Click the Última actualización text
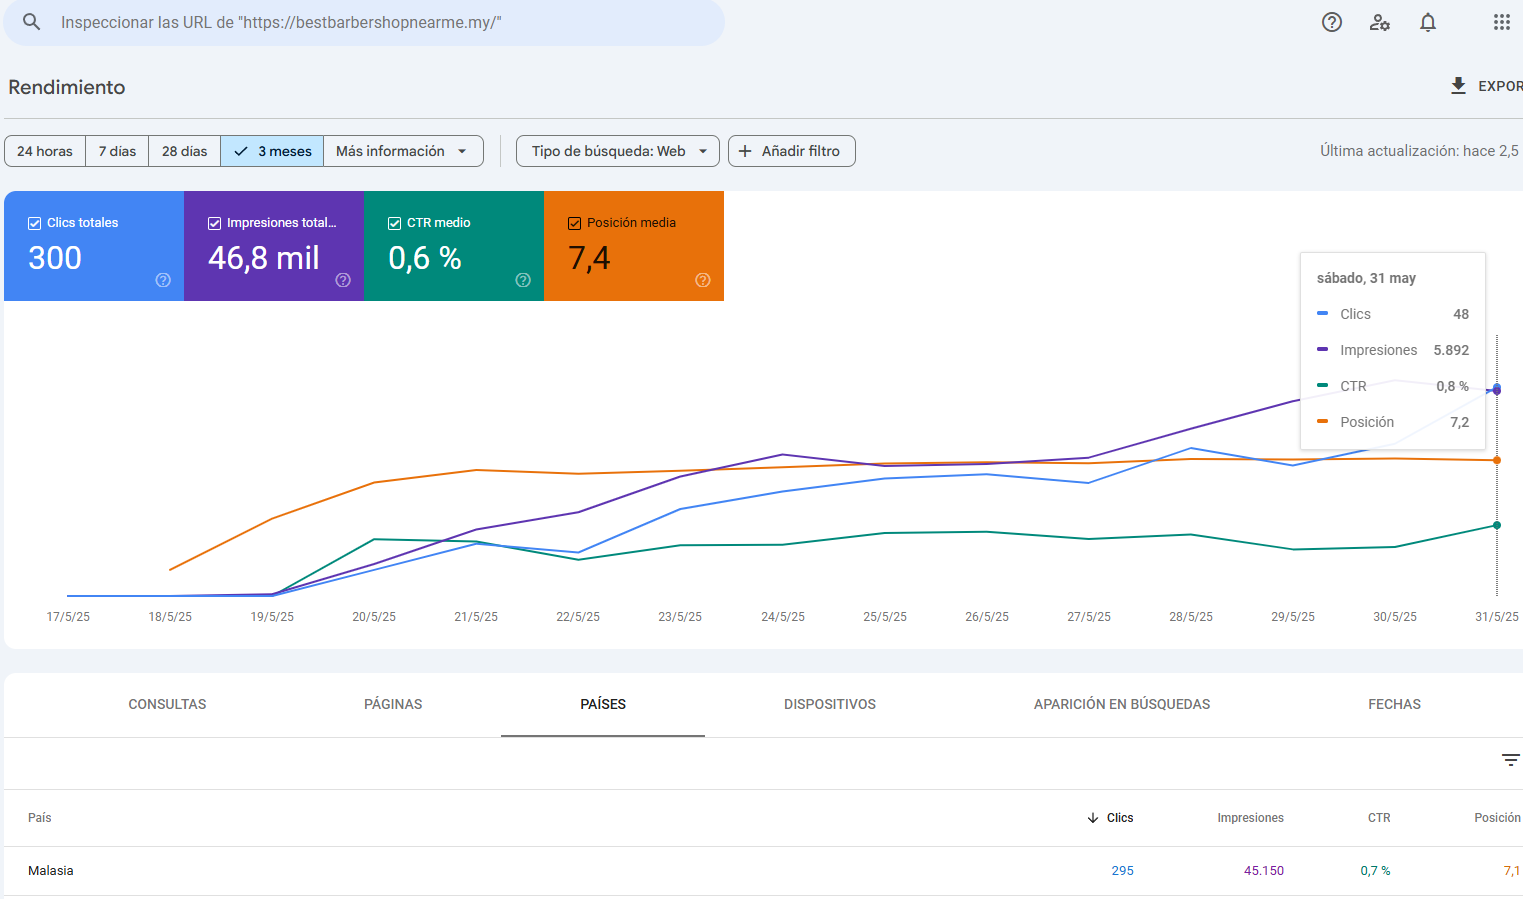Screen dimensions: 1523x899 [1419, 151]
